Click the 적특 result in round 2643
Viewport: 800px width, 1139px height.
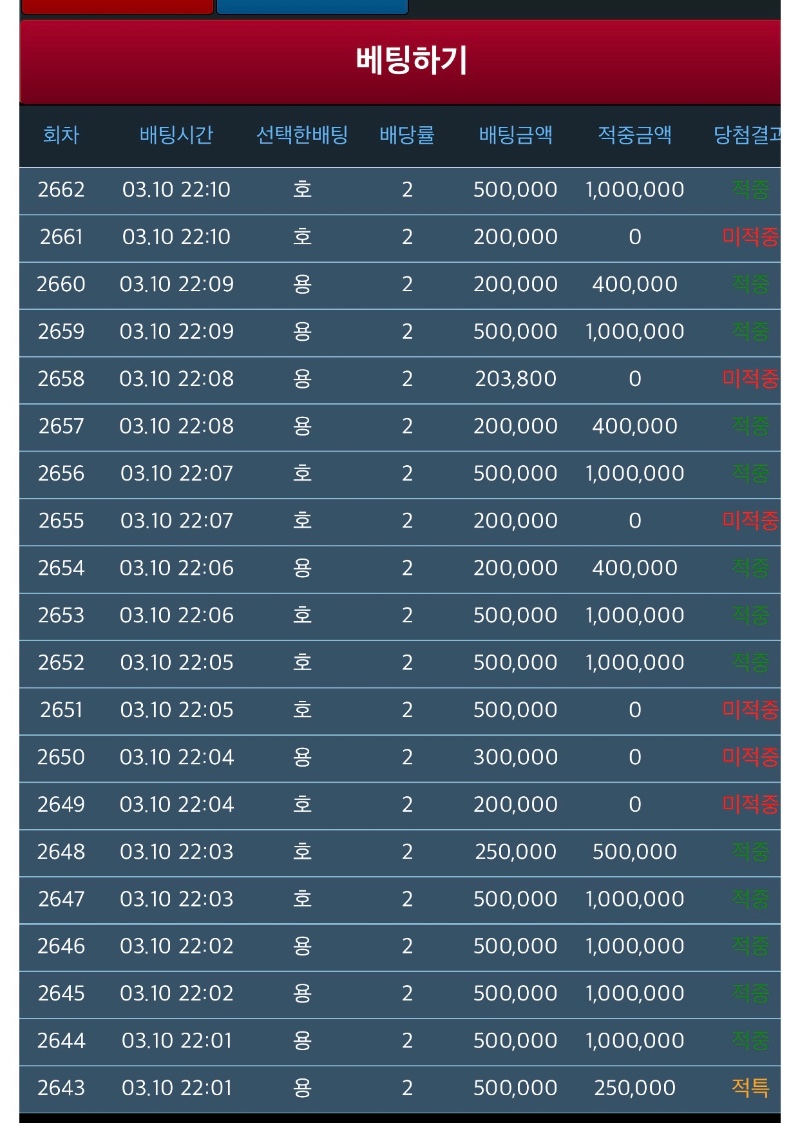pos(750,1088)
